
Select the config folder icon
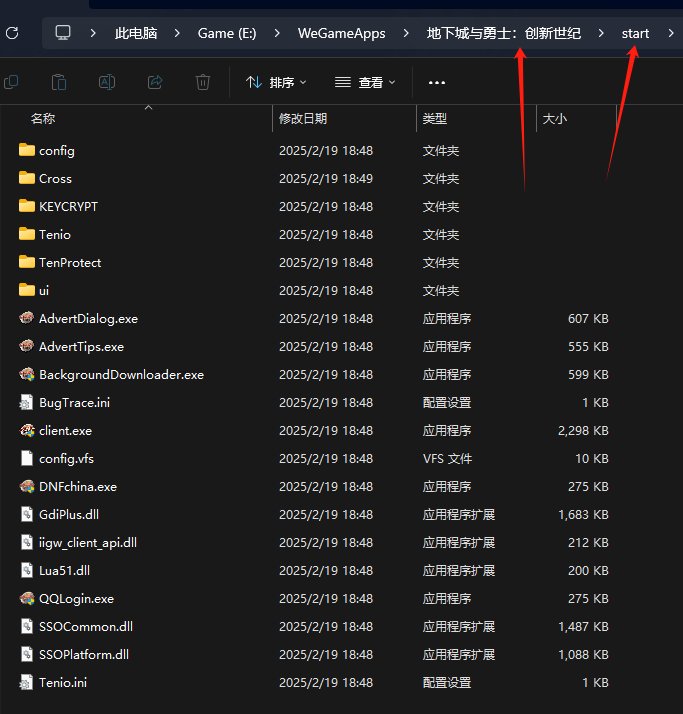click(27, 150)
